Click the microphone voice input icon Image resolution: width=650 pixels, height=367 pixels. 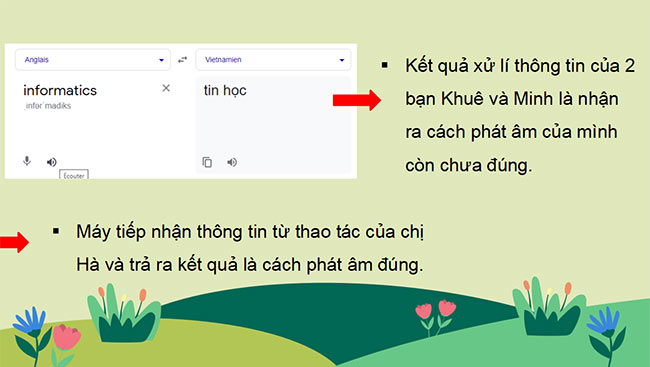[27, 161]
